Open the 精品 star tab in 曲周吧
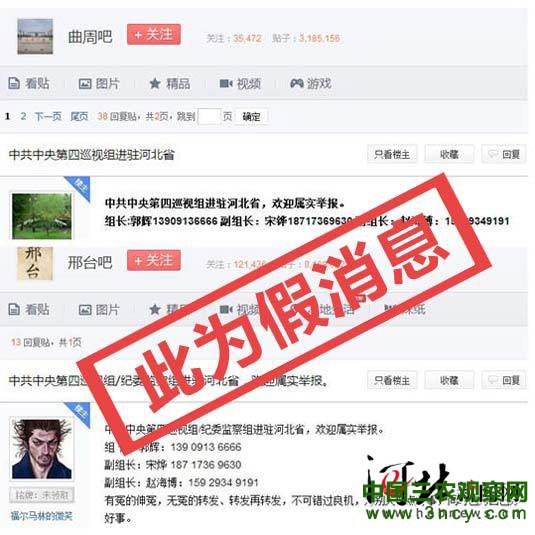This screenshot has height=535, width=535. pos(170,83)
